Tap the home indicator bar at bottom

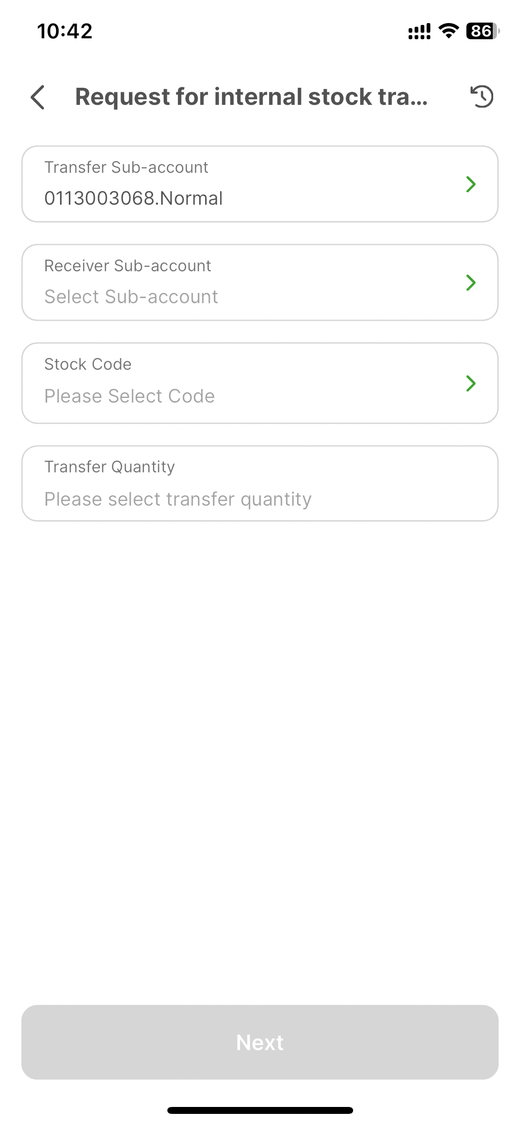[x=260, y=1110]
